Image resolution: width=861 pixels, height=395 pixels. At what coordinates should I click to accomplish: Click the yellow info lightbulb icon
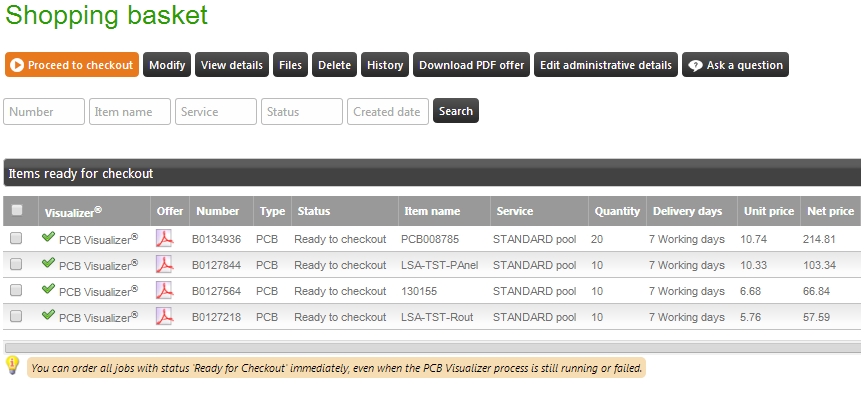pos(13,365)
